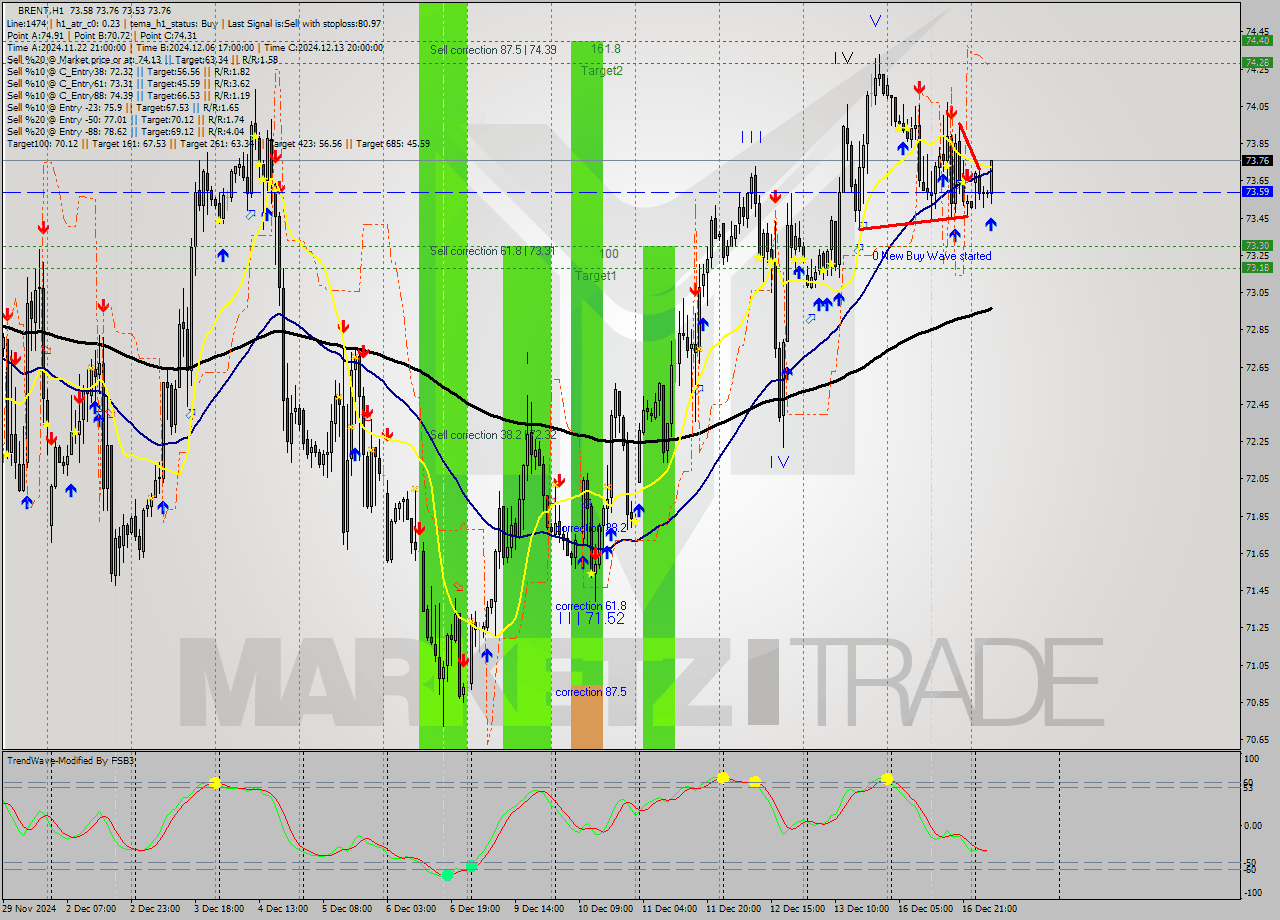Click the '29 Nov 2024' date on time axis
This screenshot has height=920, width=1280.
(28, 909)
